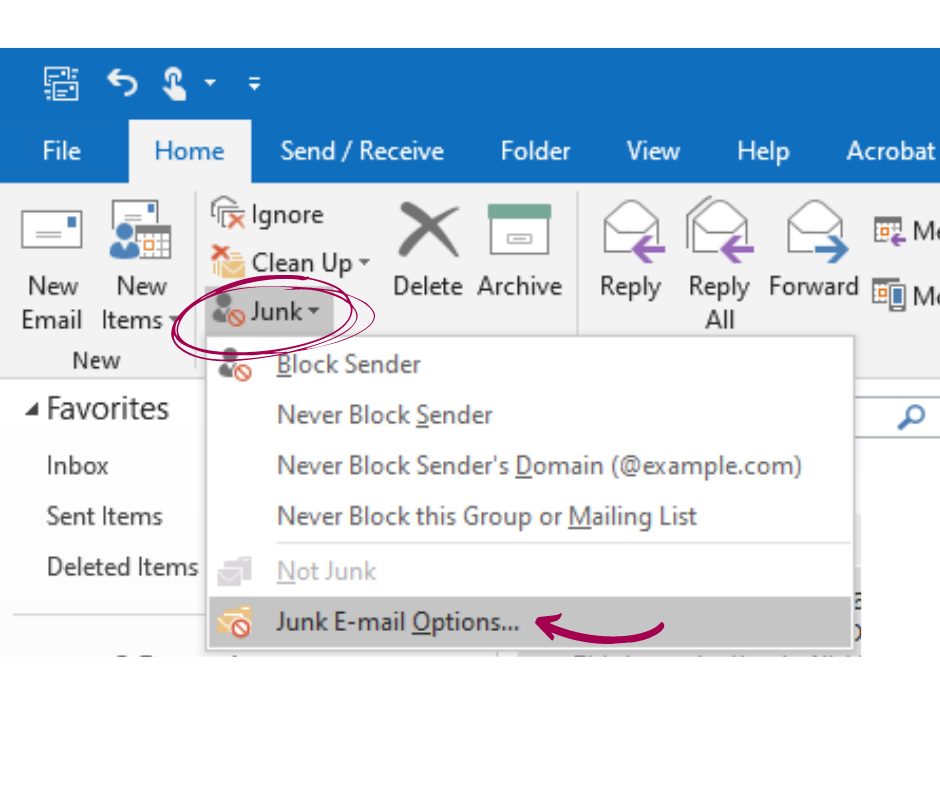Open the Deleted Items folder
The width and height of the screenshot is (940, 788).
point(122,566)
